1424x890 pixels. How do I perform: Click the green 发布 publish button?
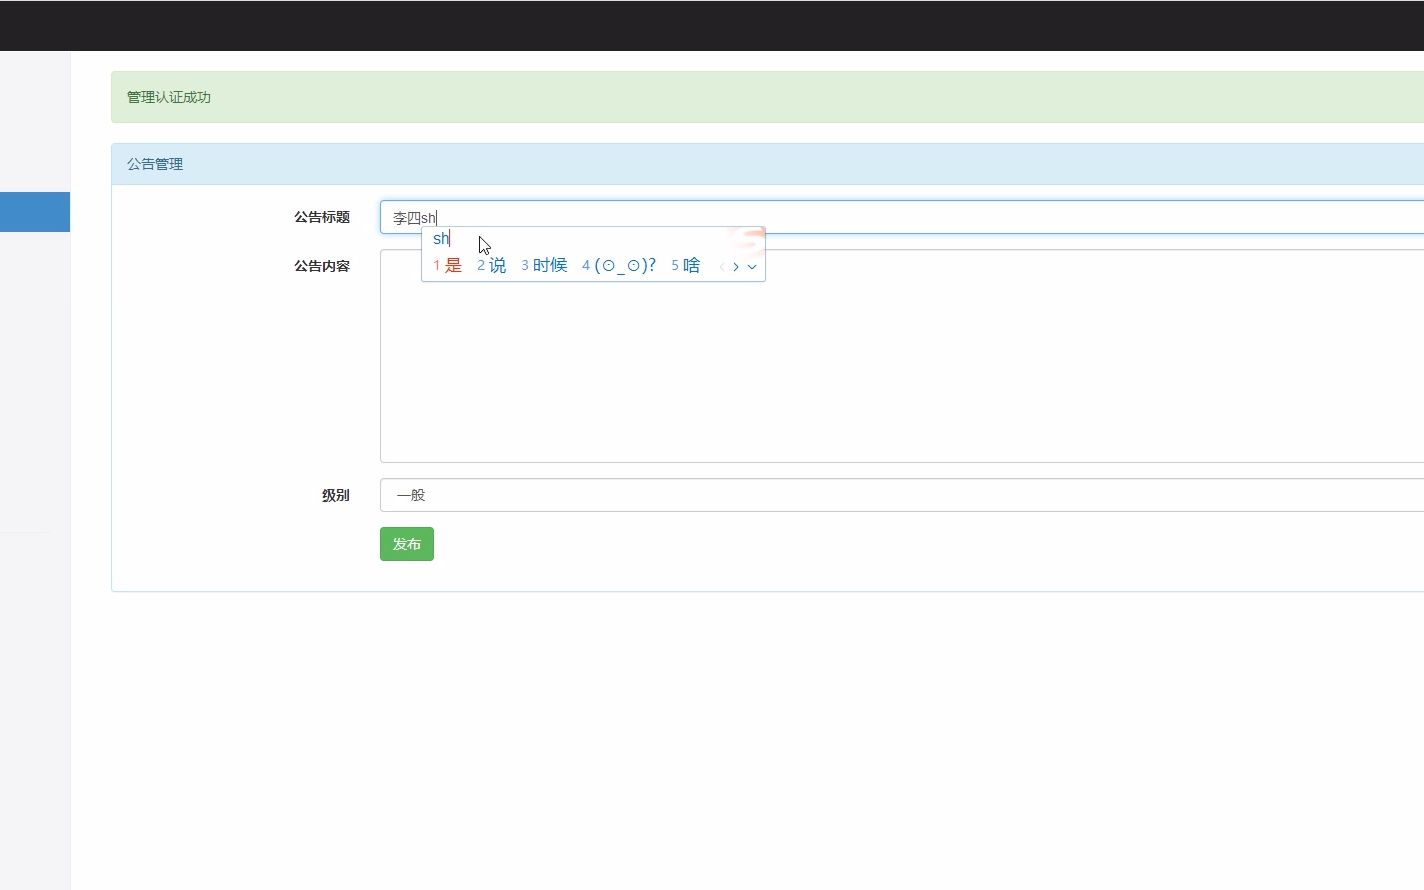tap(406, 543)
